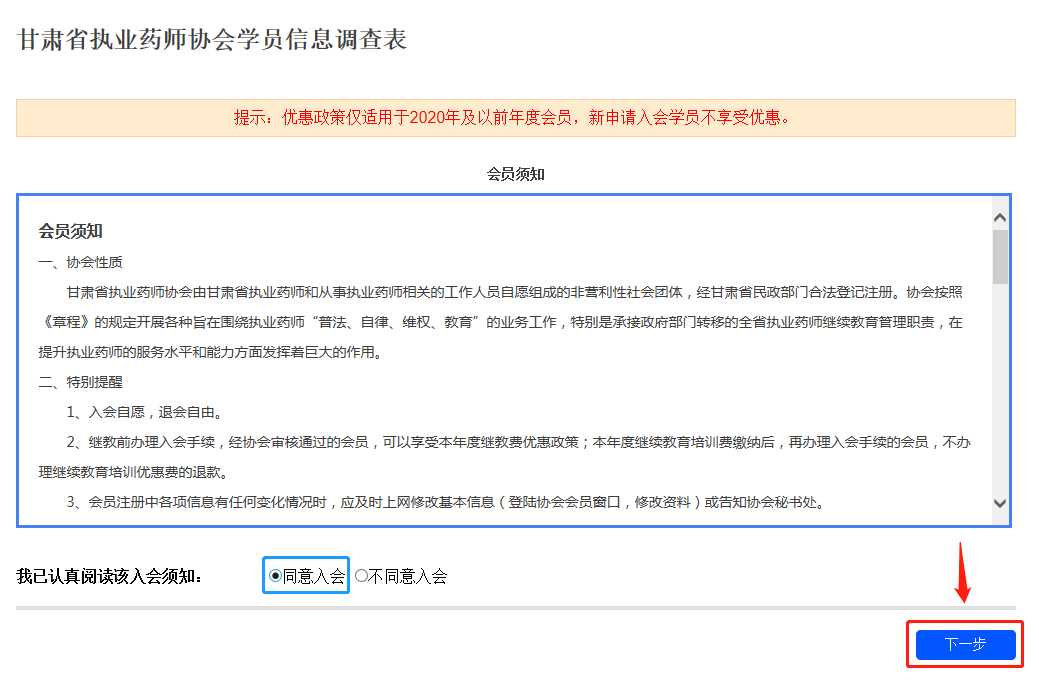1039x692 pixels.
Task: Click the line beginning 提升执业药师的服务水平
Action: [212, 353]
